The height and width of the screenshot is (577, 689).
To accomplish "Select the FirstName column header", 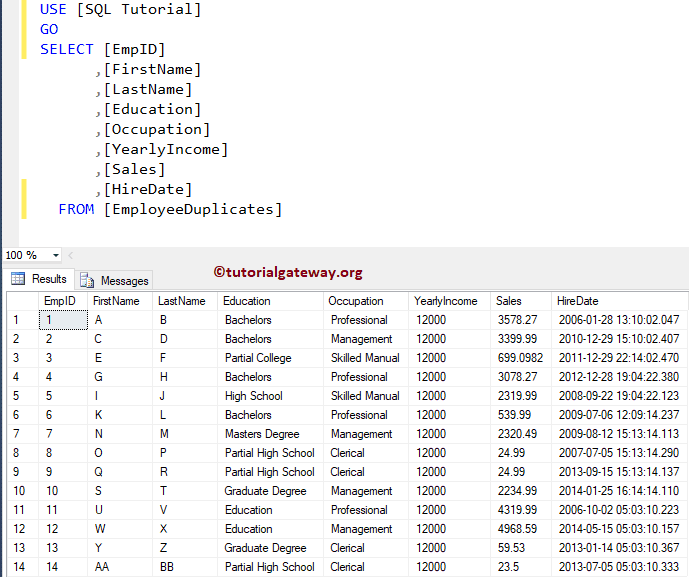I will point(116,301).
